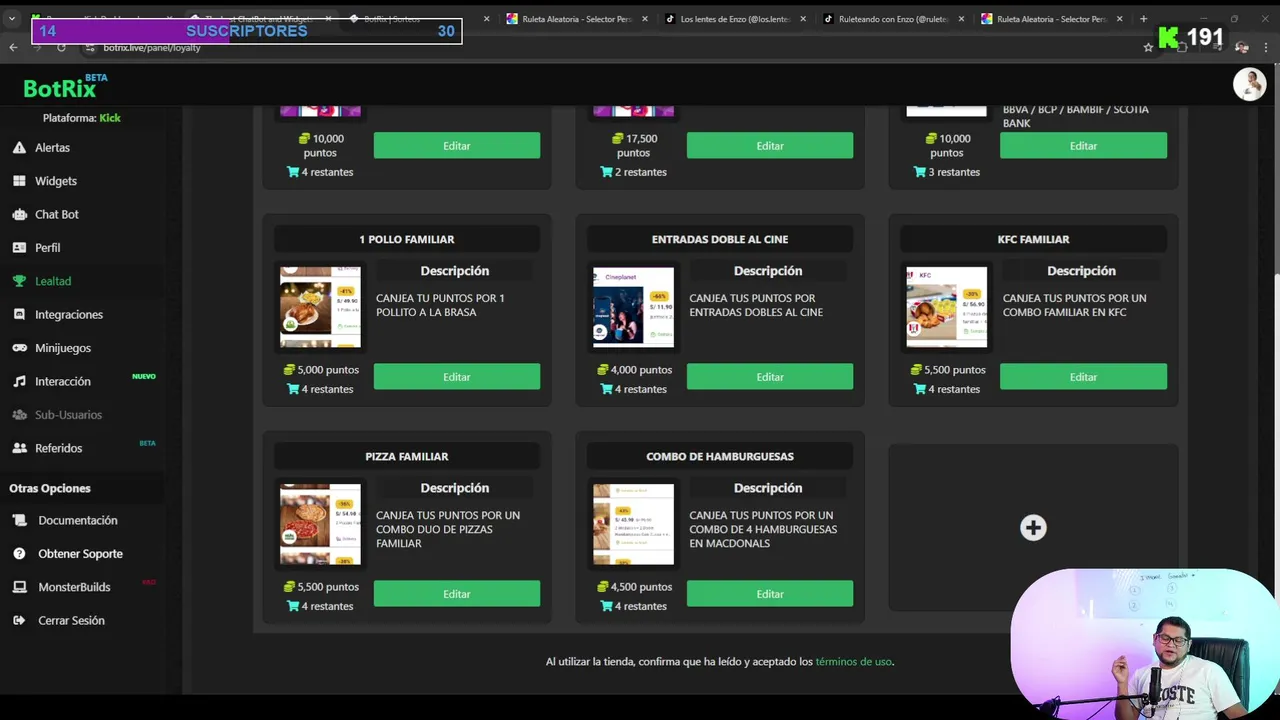Screen dimensions: 1280x720
Task: Click the KFC product thumbnail
Action: coord(946,307)
